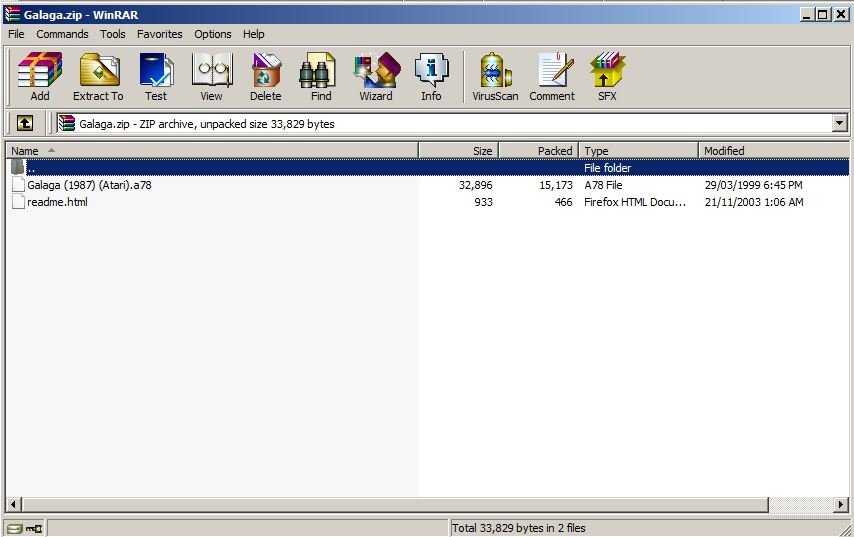Image resolution: width=854 pixels, height=537 pixels.
Task: Select the readme.html file
Action: (x=57, y=202)
